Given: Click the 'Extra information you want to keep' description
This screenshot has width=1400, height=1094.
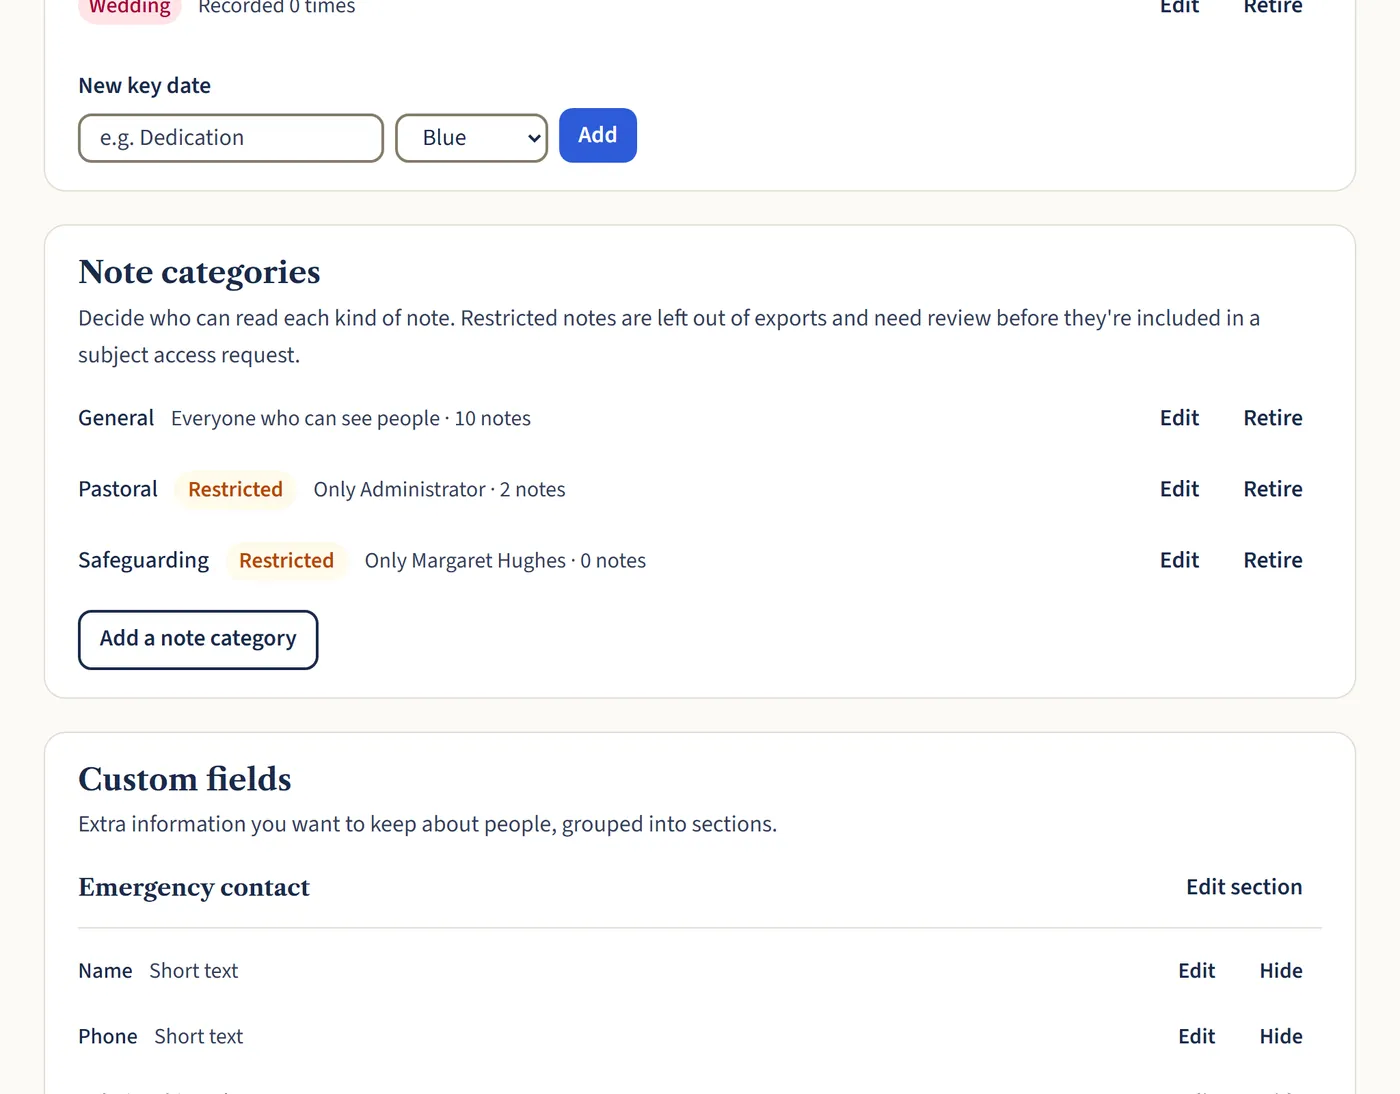Looking at the screenshot, I should 428,824.
